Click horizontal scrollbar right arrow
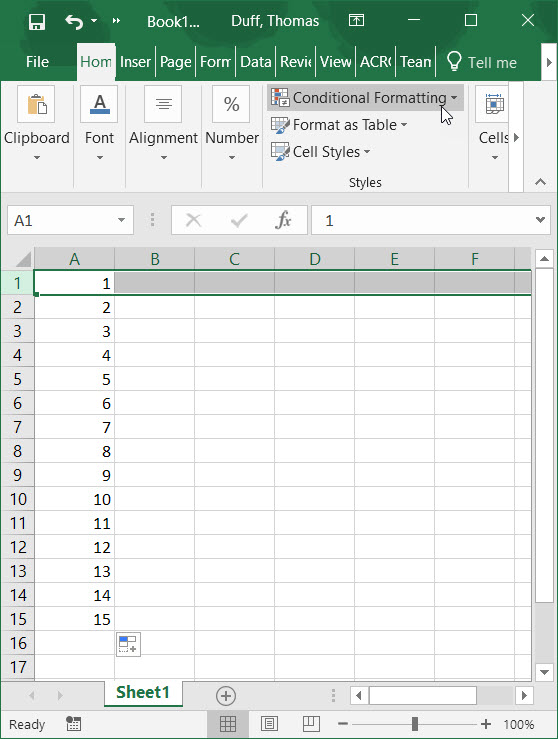 tap(524, 695)
